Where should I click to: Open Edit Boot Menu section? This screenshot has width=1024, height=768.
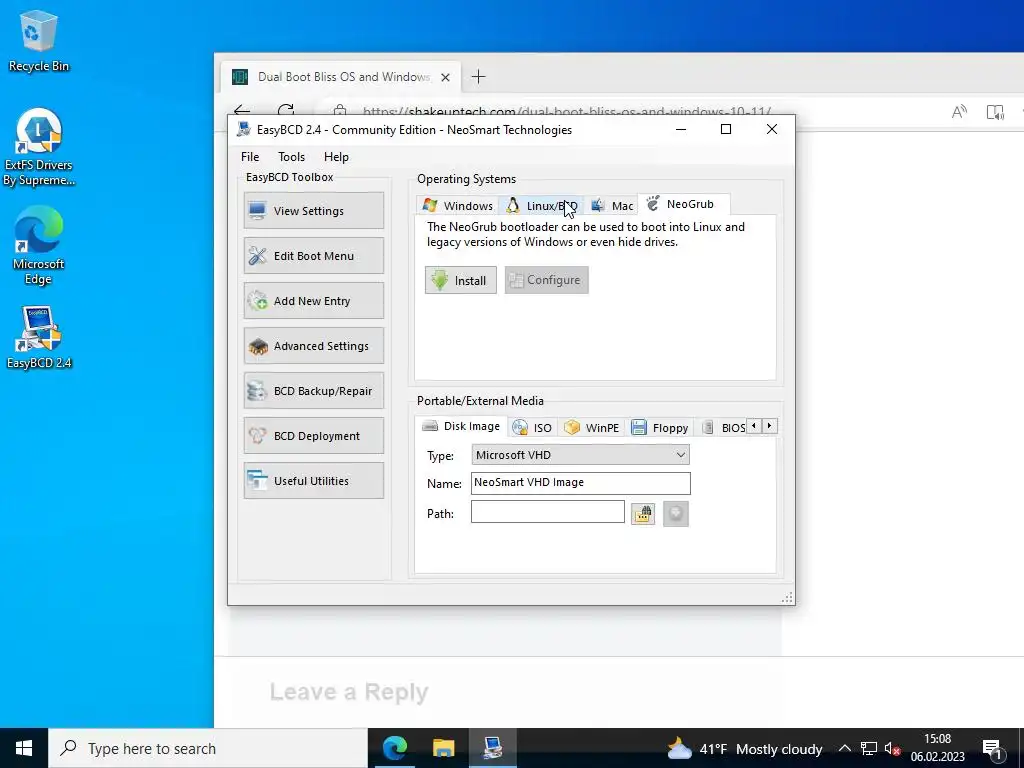(x=313, y=255)
